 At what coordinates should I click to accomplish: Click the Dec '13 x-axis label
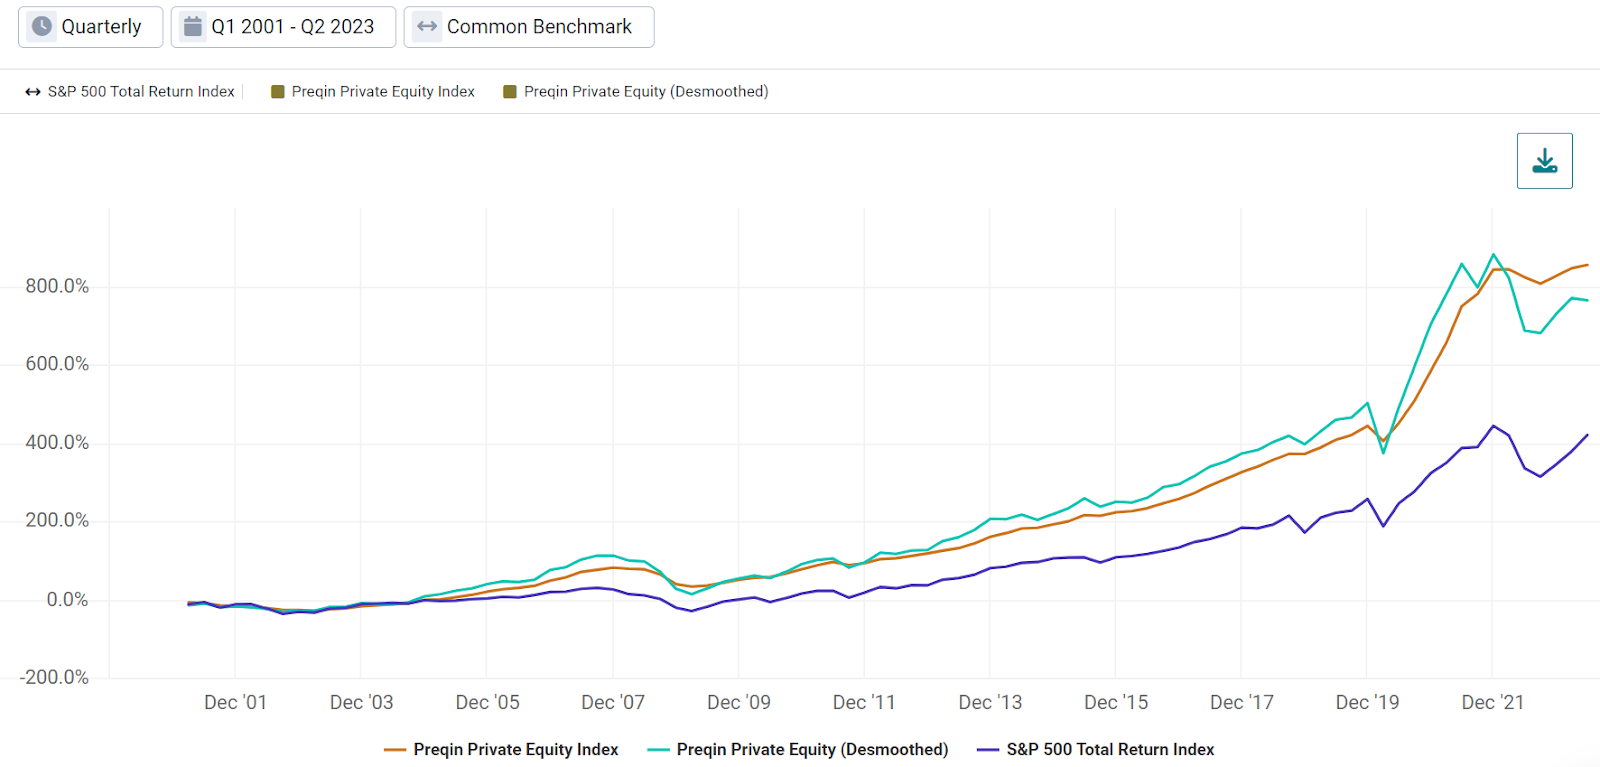coord(990,702)
